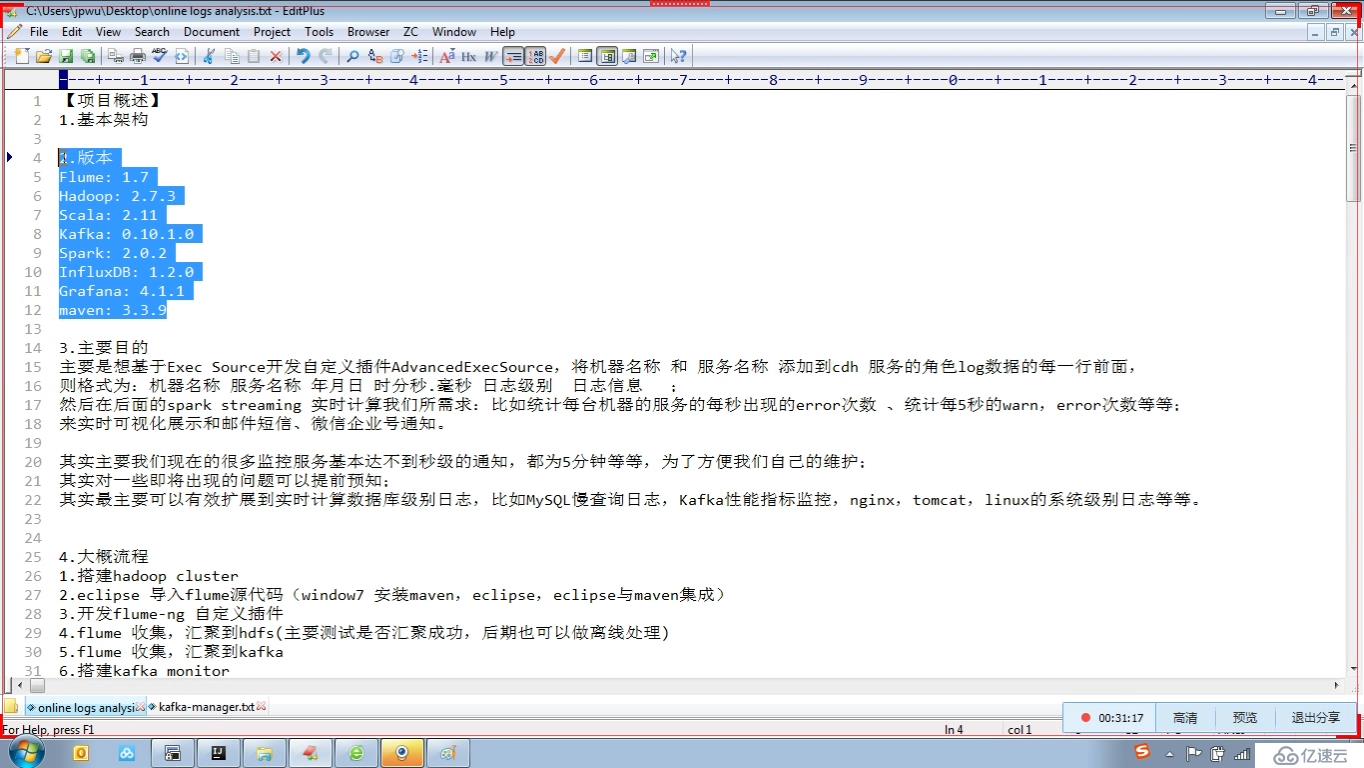Click the line "Flume: 1.7"

(104, 177)
